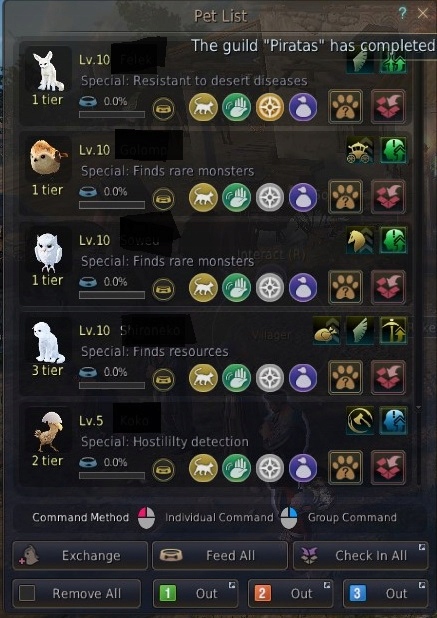This screenshot has height=618, width=437.
Task: Select the white cat 3 tier pet thumbnail
Action: coord(48,341)
